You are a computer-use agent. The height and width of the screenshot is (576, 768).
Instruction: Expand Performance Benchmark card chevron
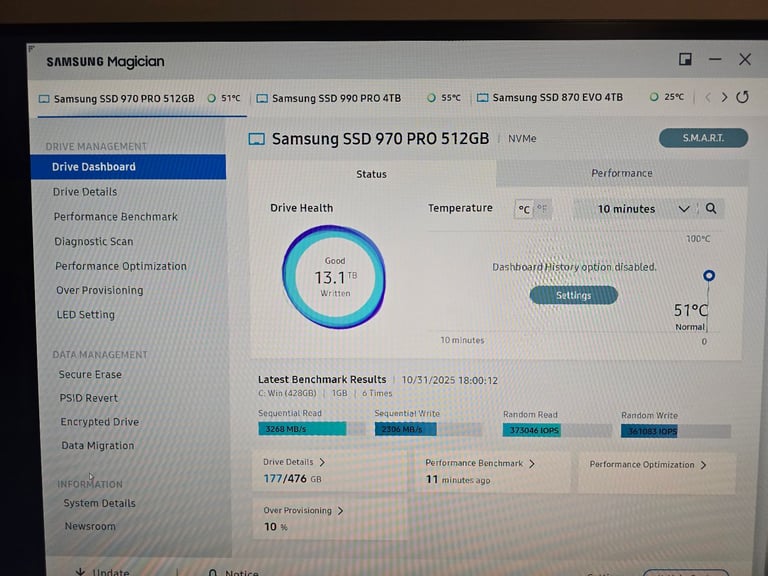click(x=532, y=463)
